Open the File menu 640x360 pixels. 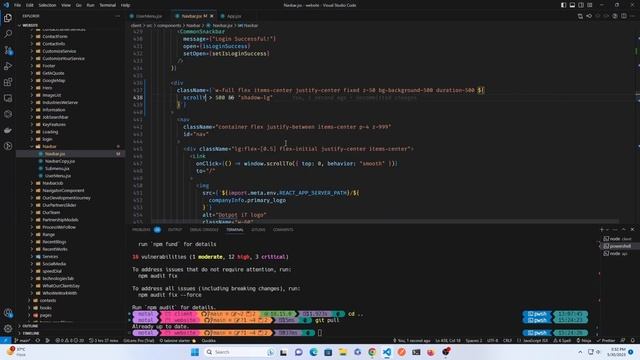(x=18, y=5)
